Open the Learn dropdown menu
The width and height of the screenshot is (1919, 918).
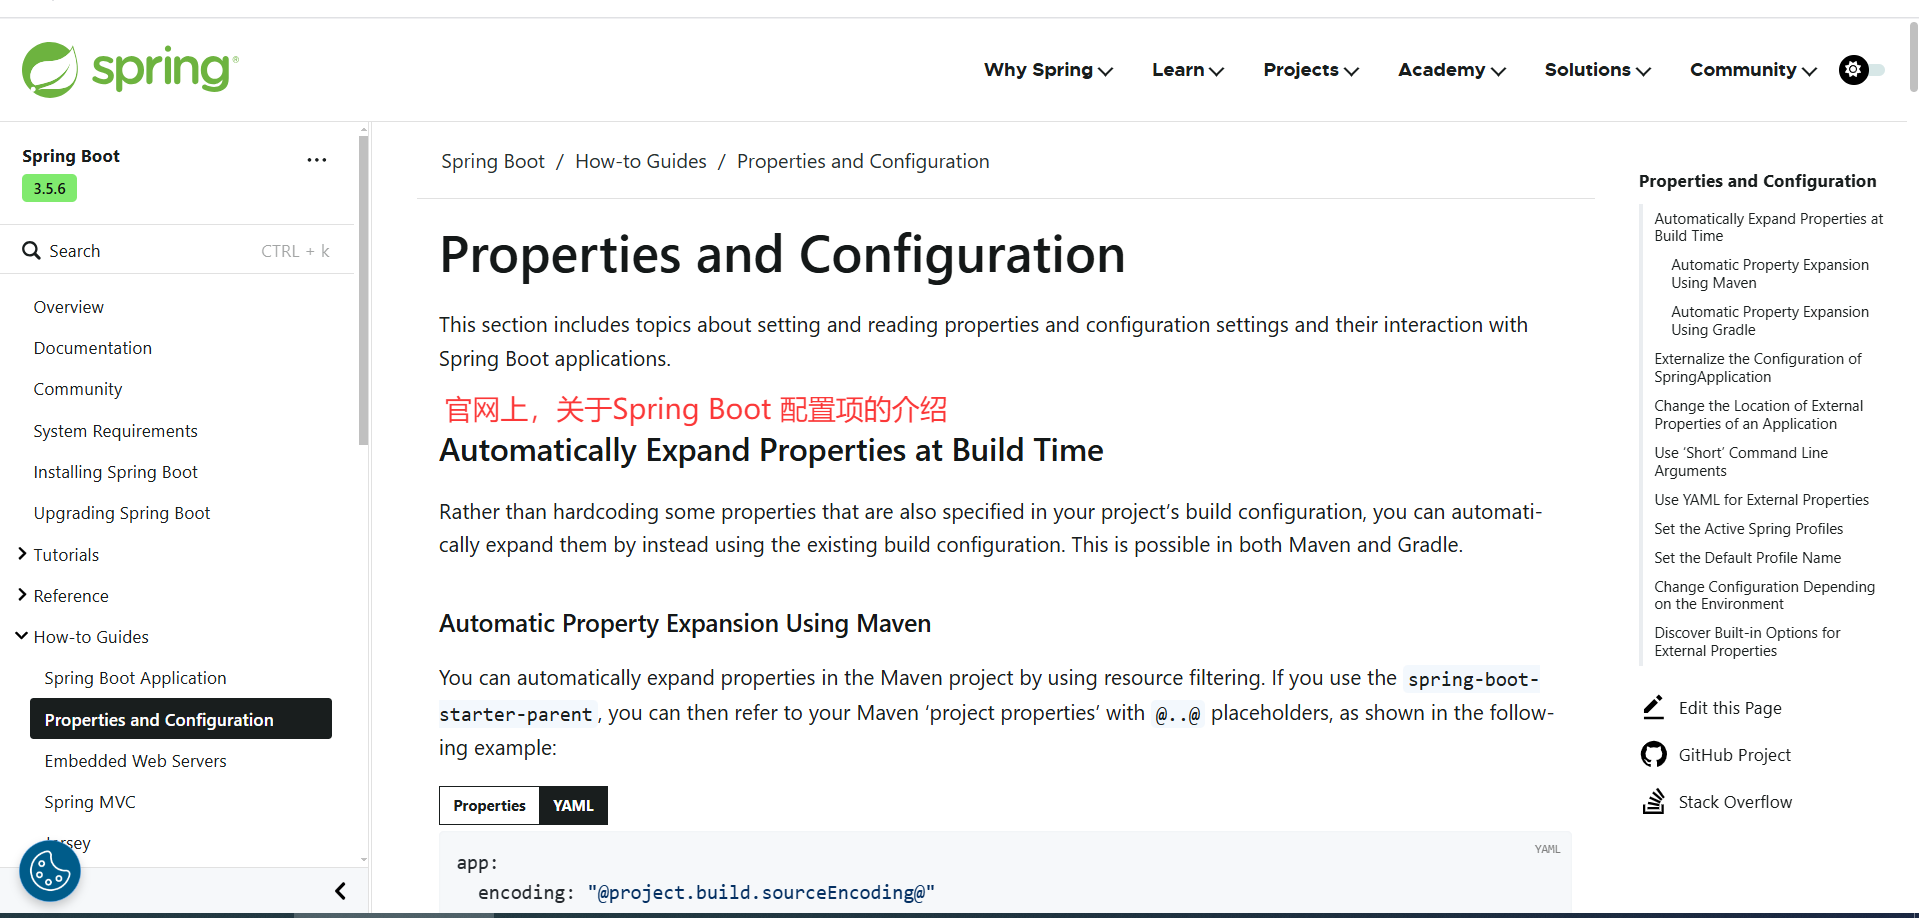click(x=1188, y=70)
